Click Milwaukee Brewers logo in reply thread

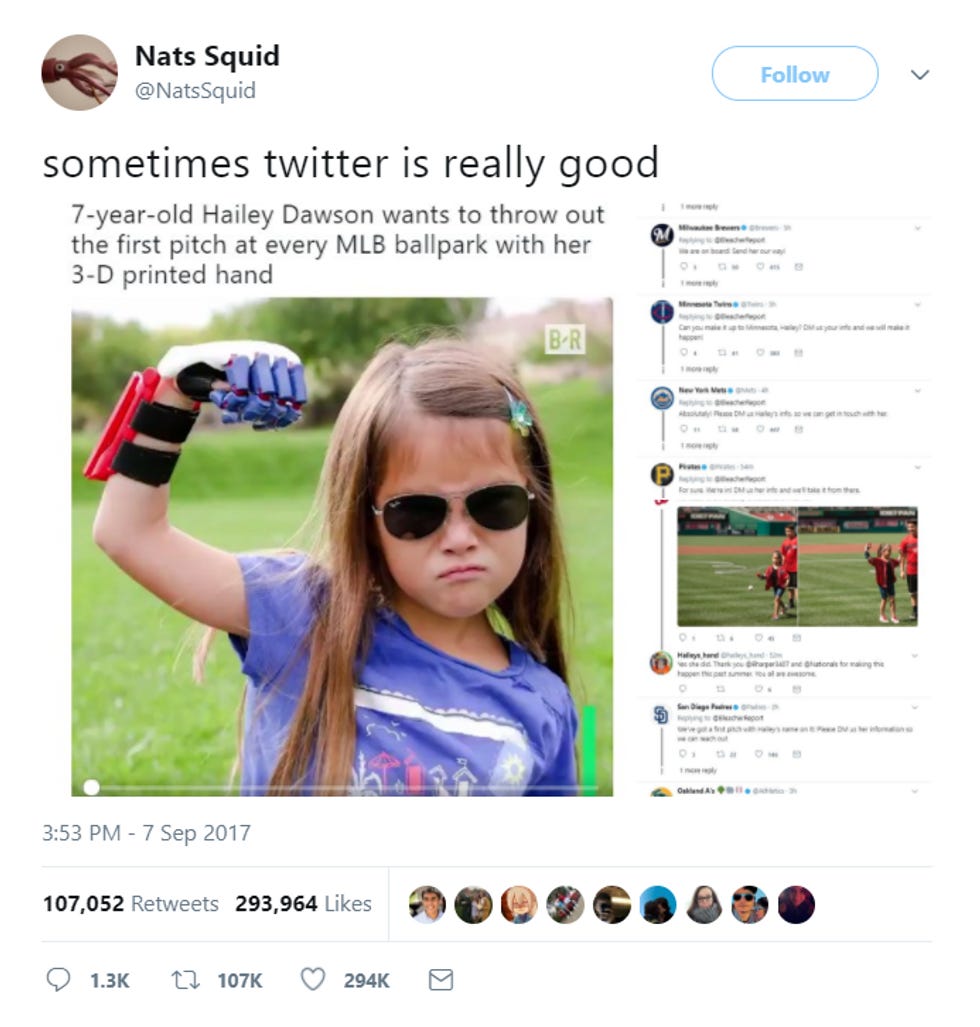pos(662,234)
